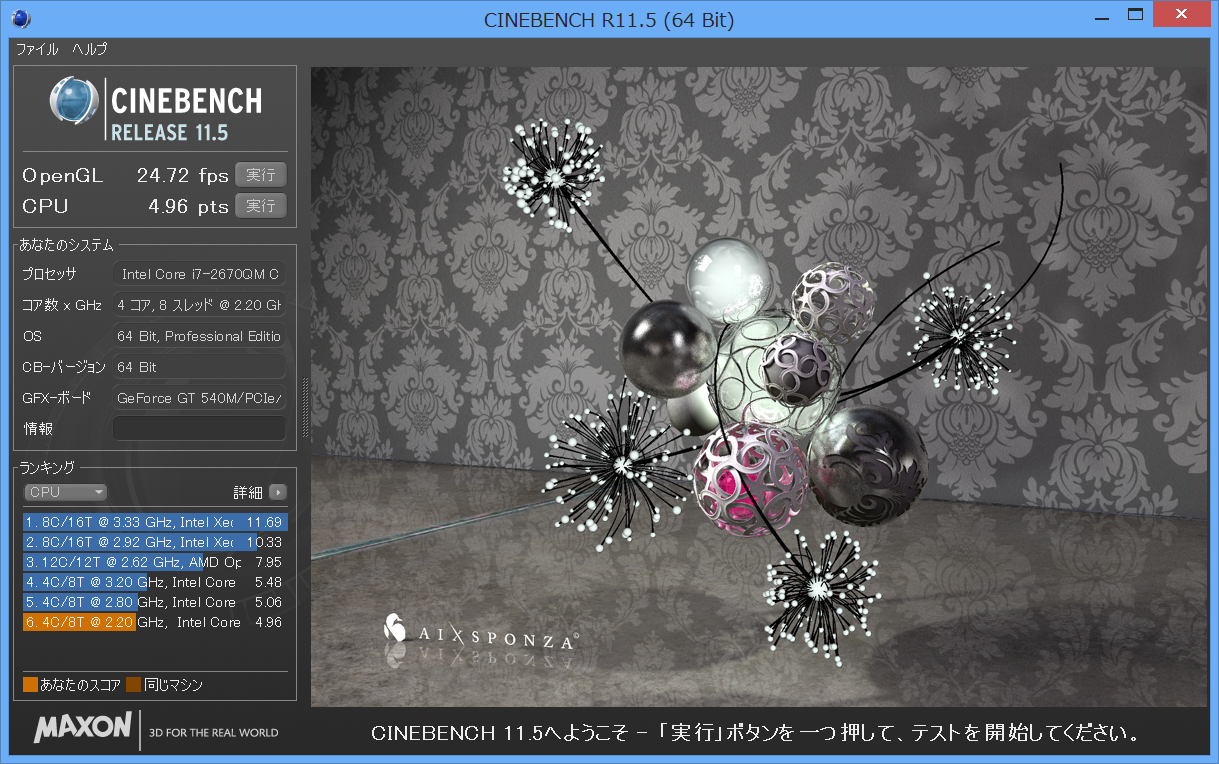Click the CINEBENCH sphere logo icon
1219x764 pixels.
click(75, 103)
